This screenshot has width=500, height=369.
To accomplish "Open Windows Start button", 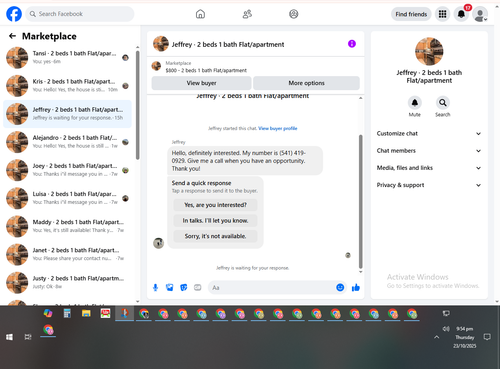I will point(9,337).
